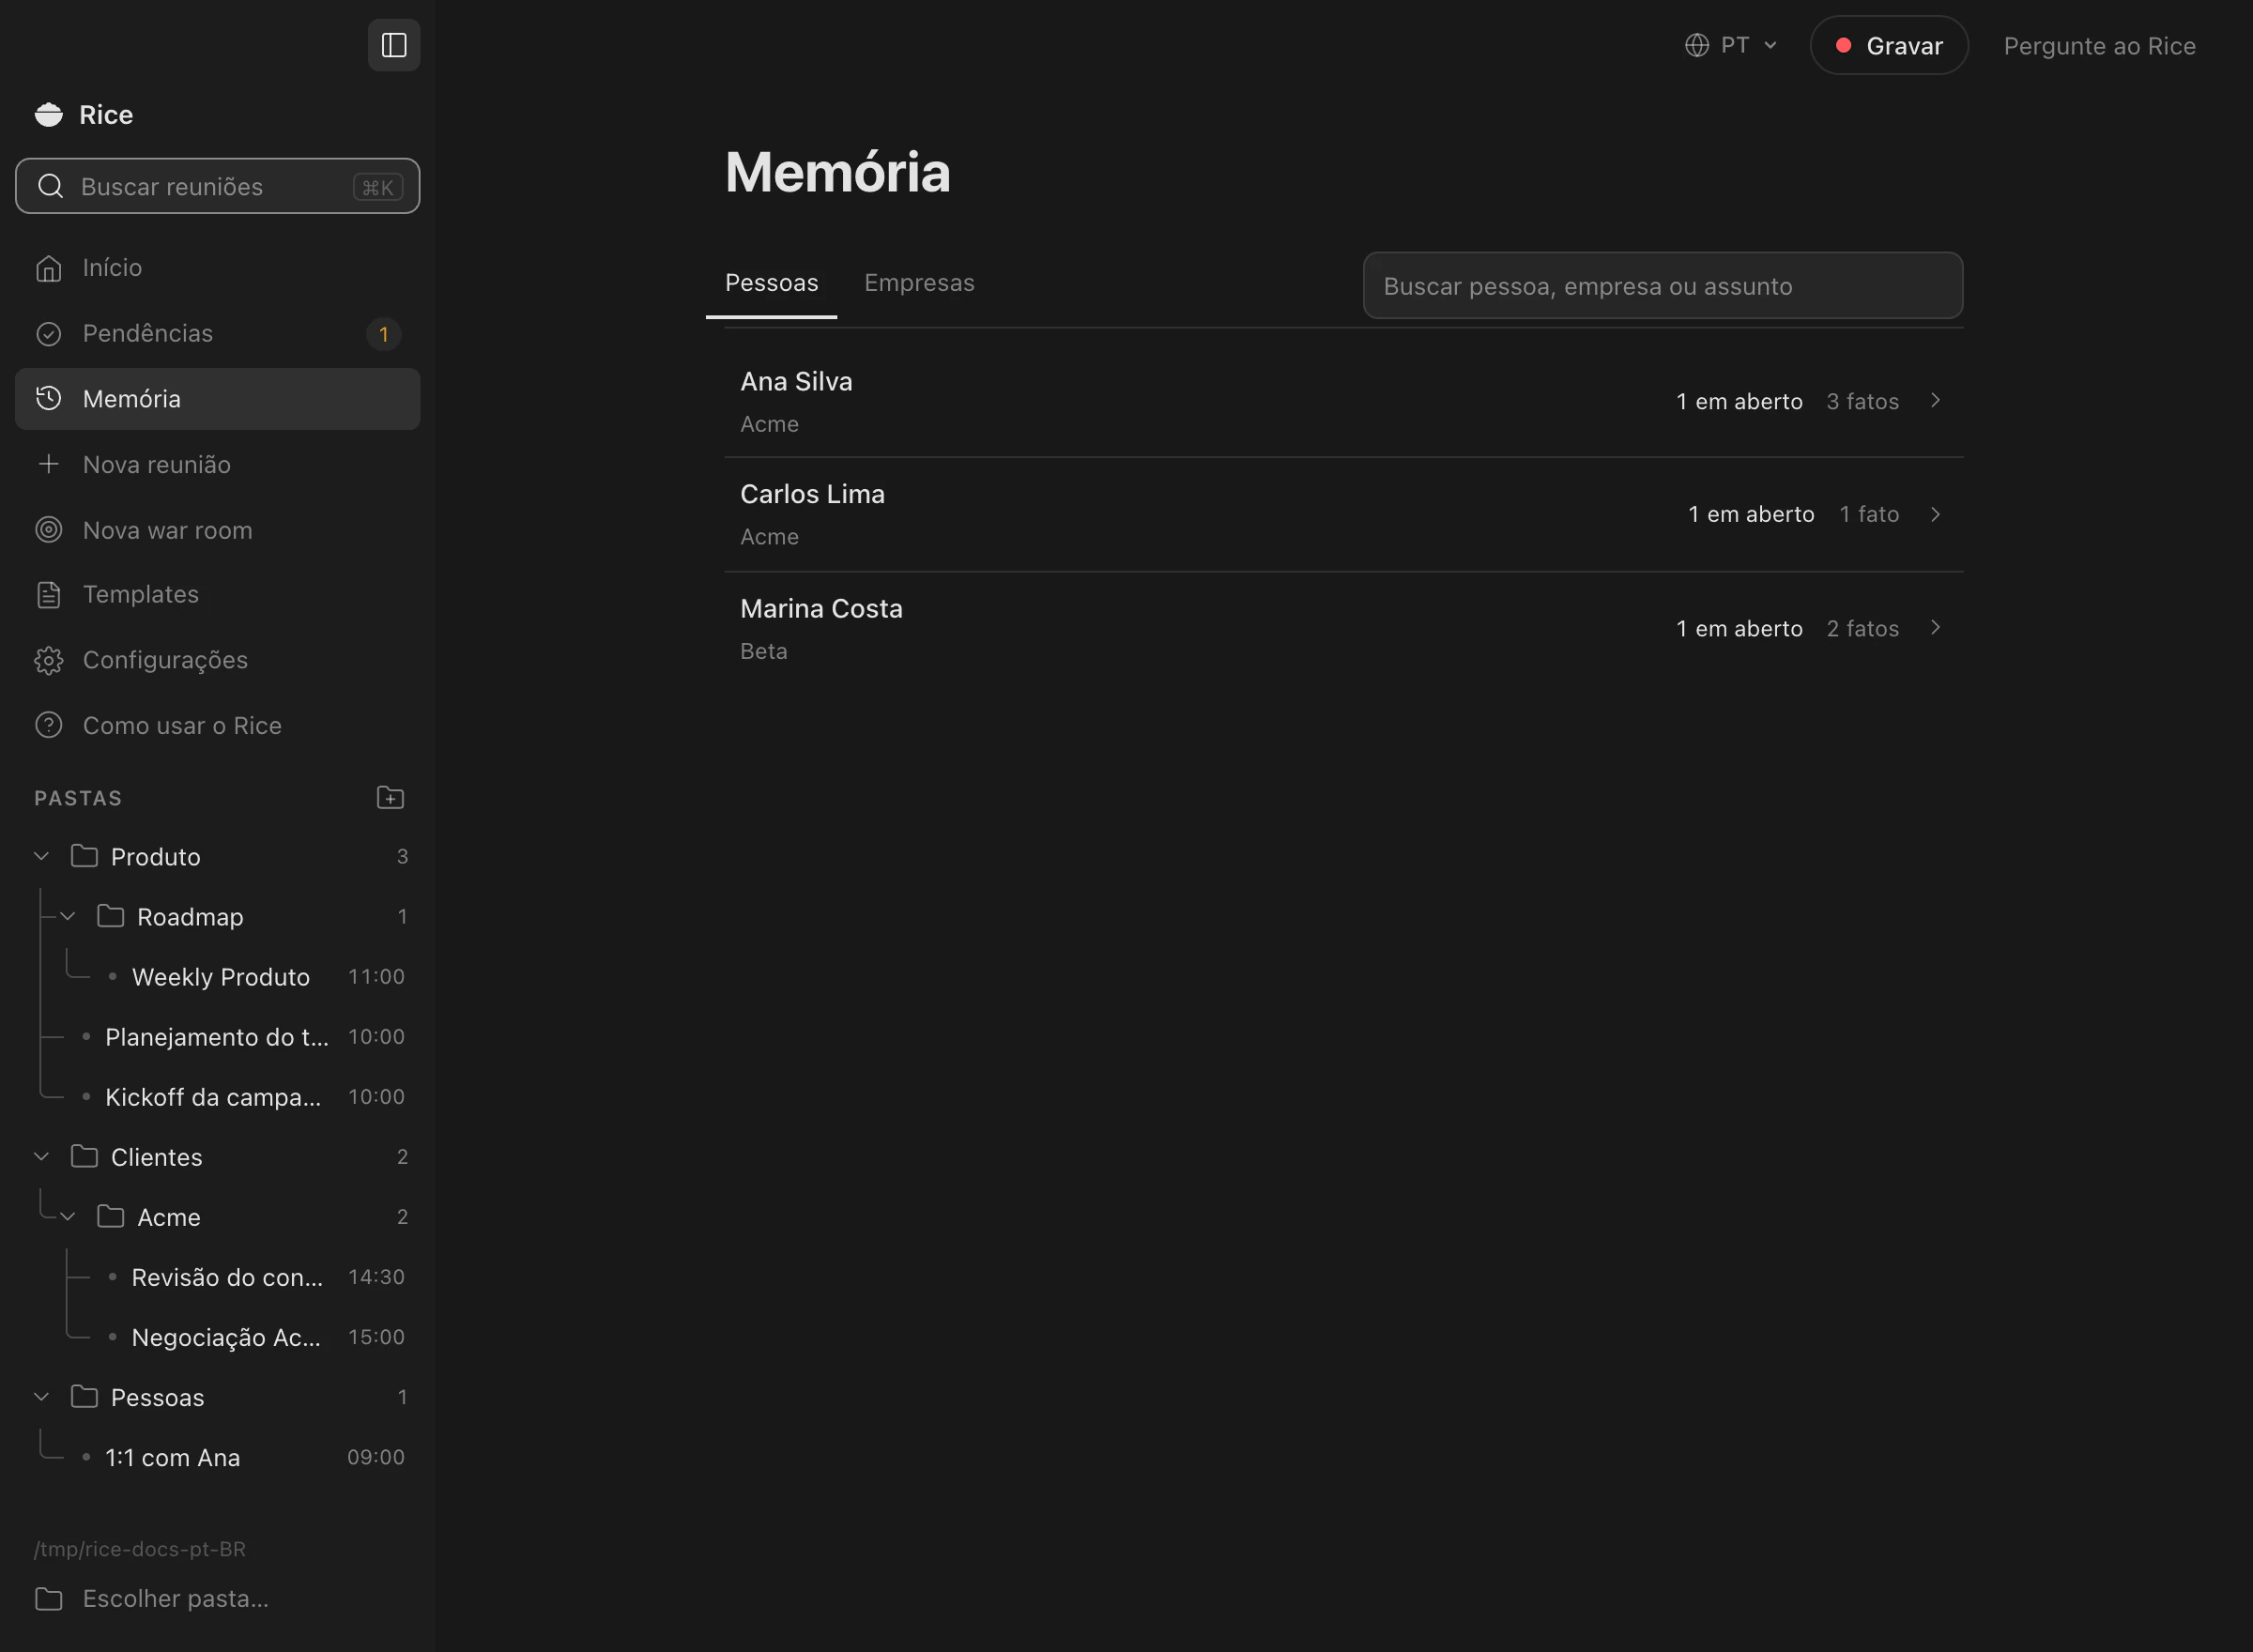The width and height of the screenshot is (2253, 1652).
Task: Open Templates document icon
Action: tap(49, 595)
